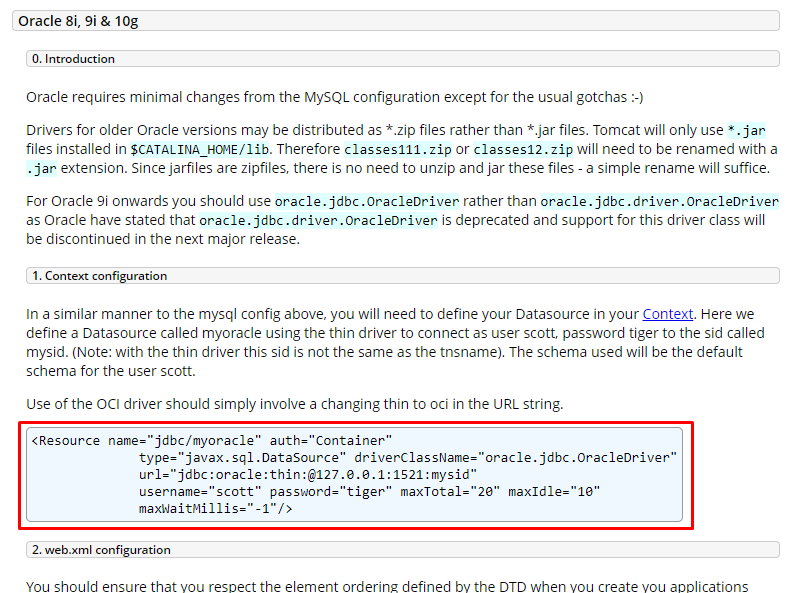Click the 'maxIdle="10"' attribute in code

[x=554, y=492]
